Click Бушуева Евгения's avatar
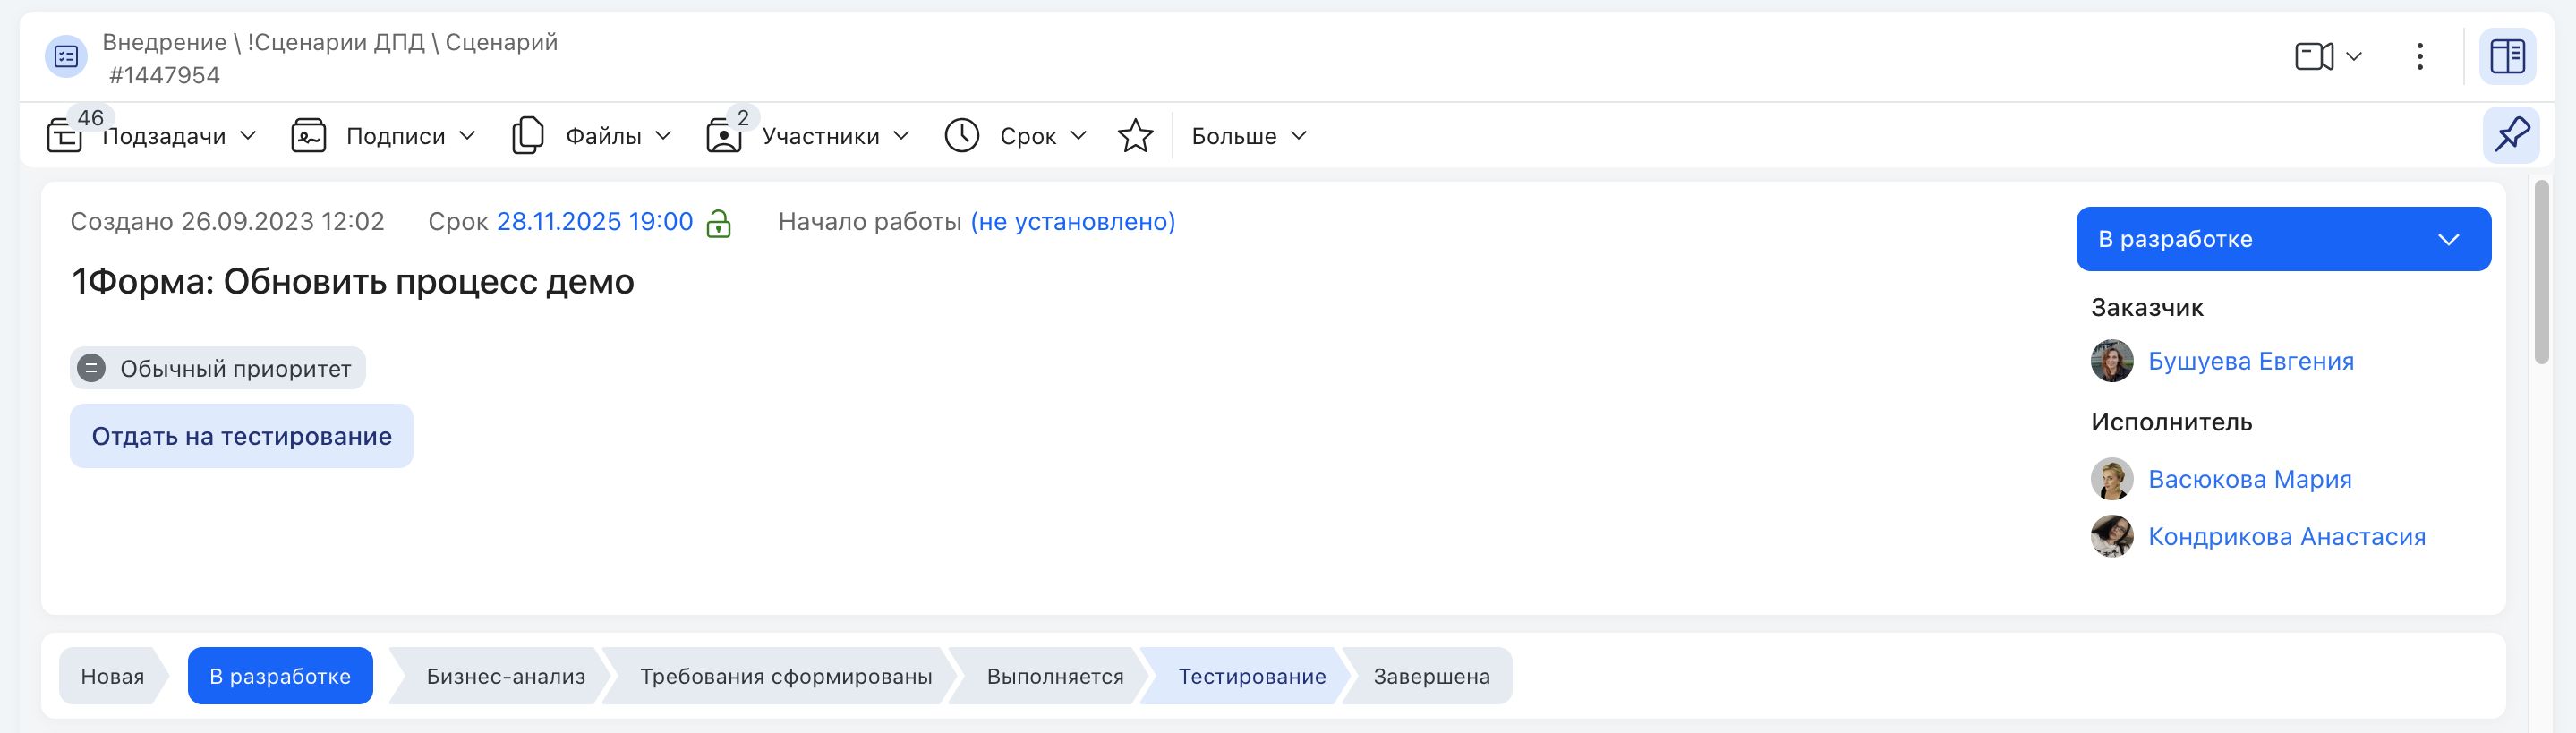This screenshot has height=733, width=2576. (x=2111, y=361)
